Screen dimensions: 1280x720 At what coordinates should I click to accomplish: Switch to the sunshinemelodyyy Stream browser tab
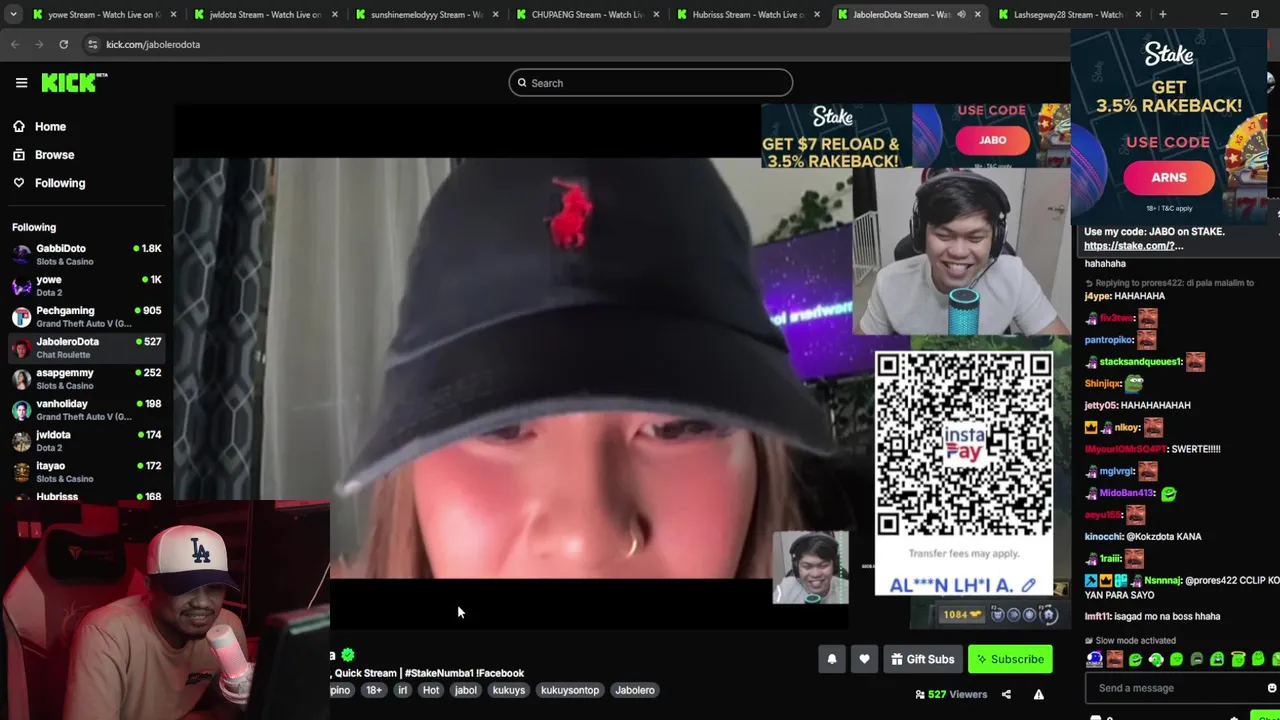click(426, 15)
